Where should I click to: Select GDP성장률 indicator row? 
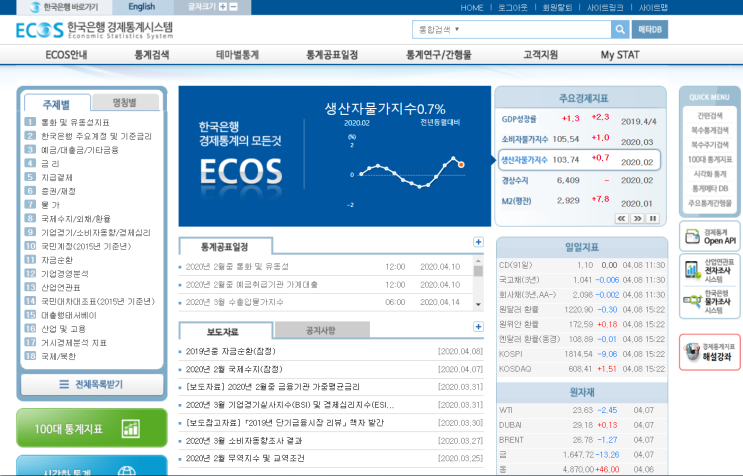pos(579,119)
